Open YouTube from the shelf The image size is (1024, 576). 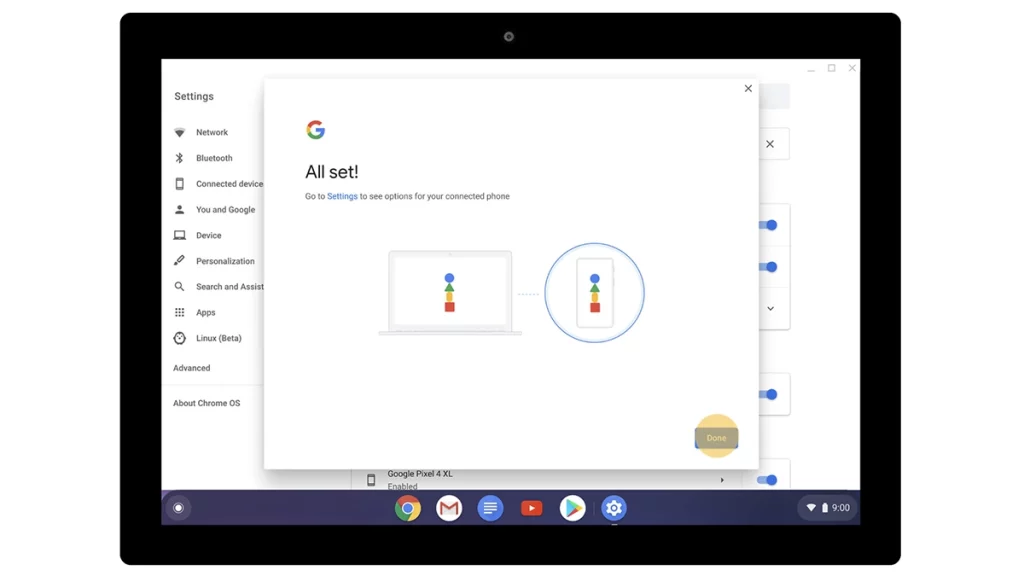coord(532,508)
